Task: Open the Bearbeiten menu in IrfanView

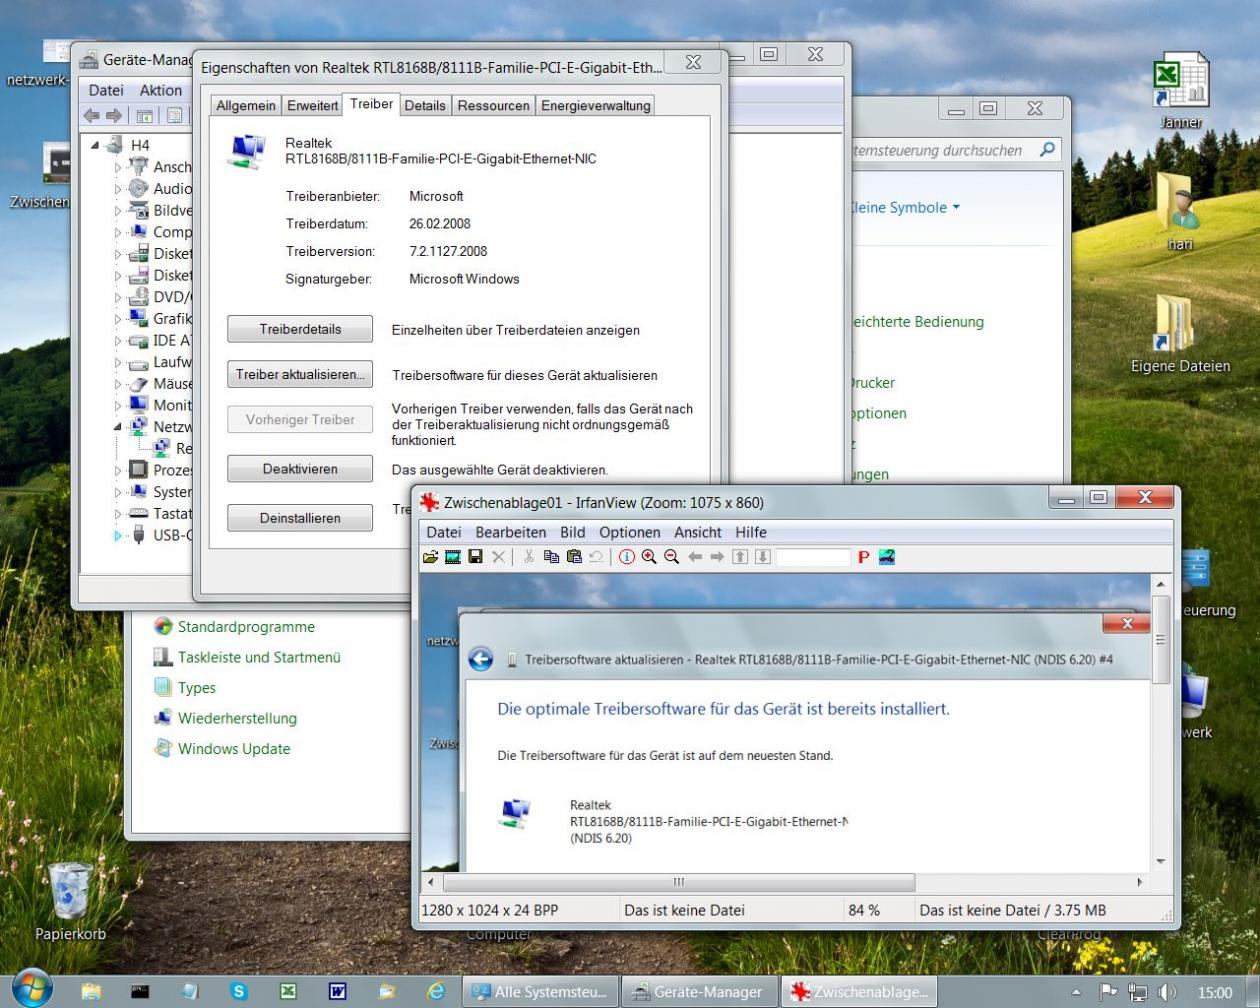Action: pos(511,532)
